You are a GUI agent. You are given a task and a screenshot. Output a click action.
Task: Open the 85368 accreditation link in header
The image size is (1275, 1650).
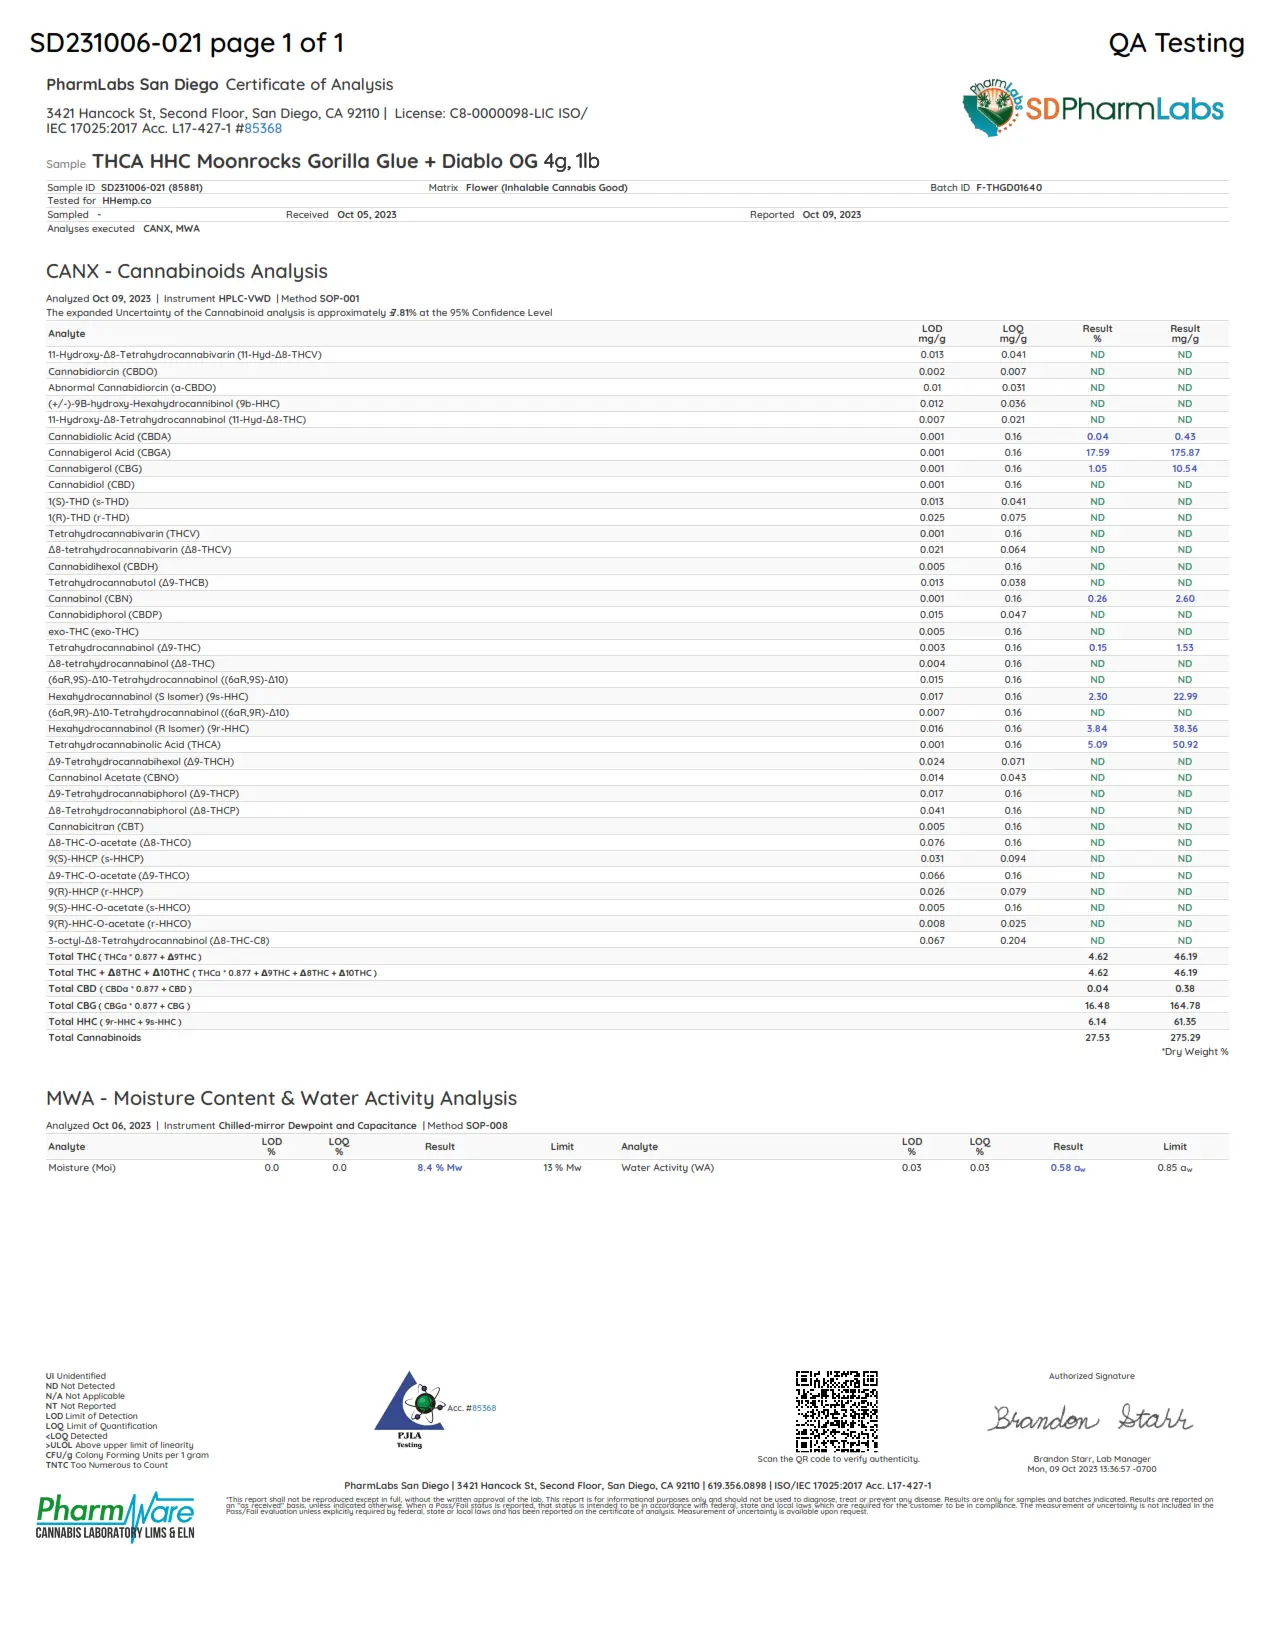263,128
